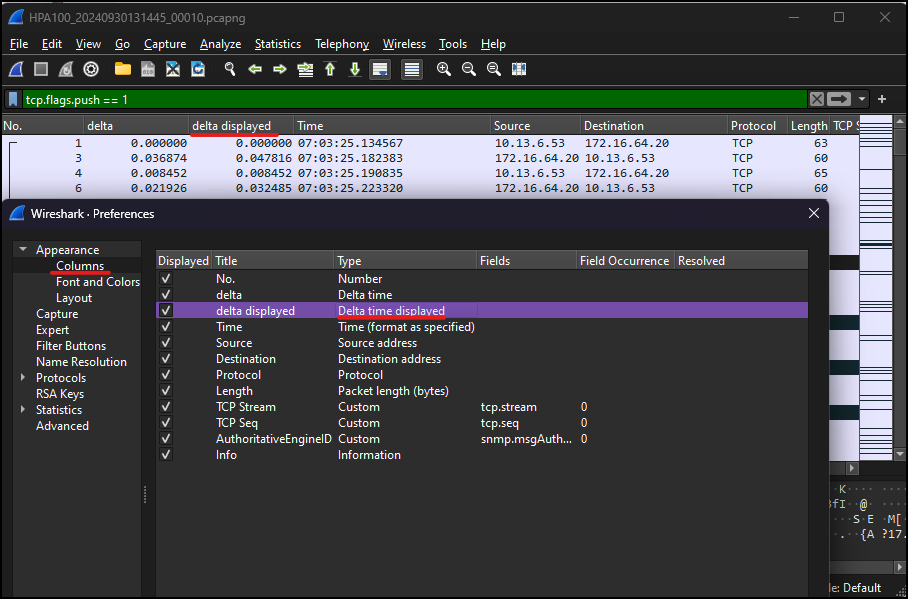Jump to last packet green down arrow
The width and height of the screenshot is (908, 599).
coord(355,70)
